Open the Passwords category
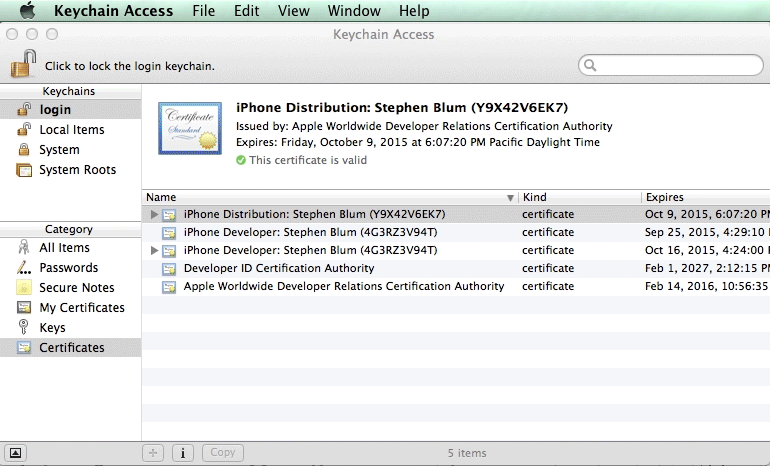 (68, 268)
